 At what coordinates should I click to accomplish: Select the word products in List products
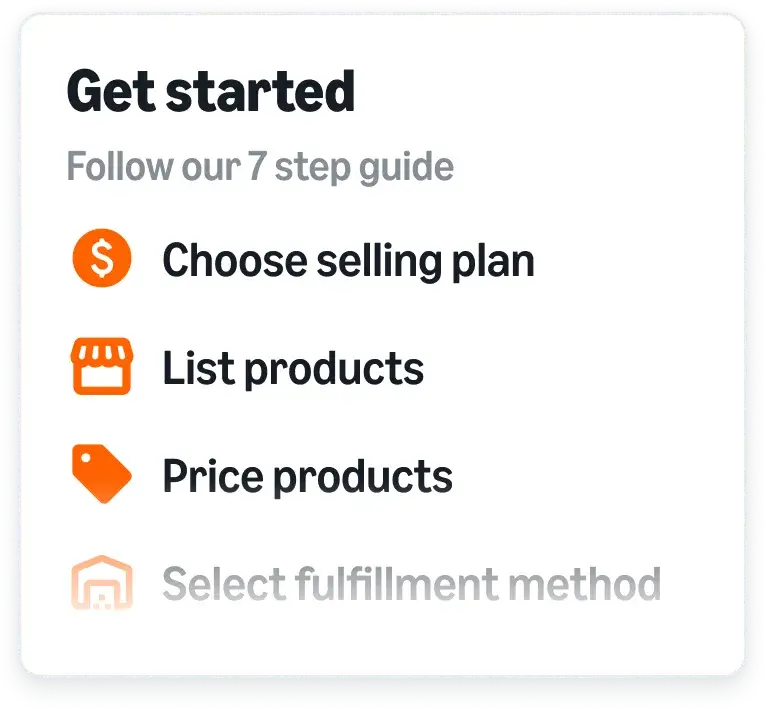[334, 370]
